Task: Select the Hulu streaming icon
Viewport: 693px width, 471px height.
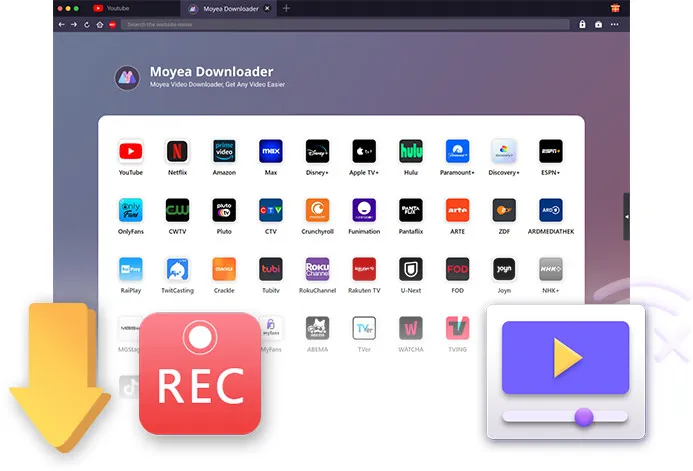Action: [411, 152]
